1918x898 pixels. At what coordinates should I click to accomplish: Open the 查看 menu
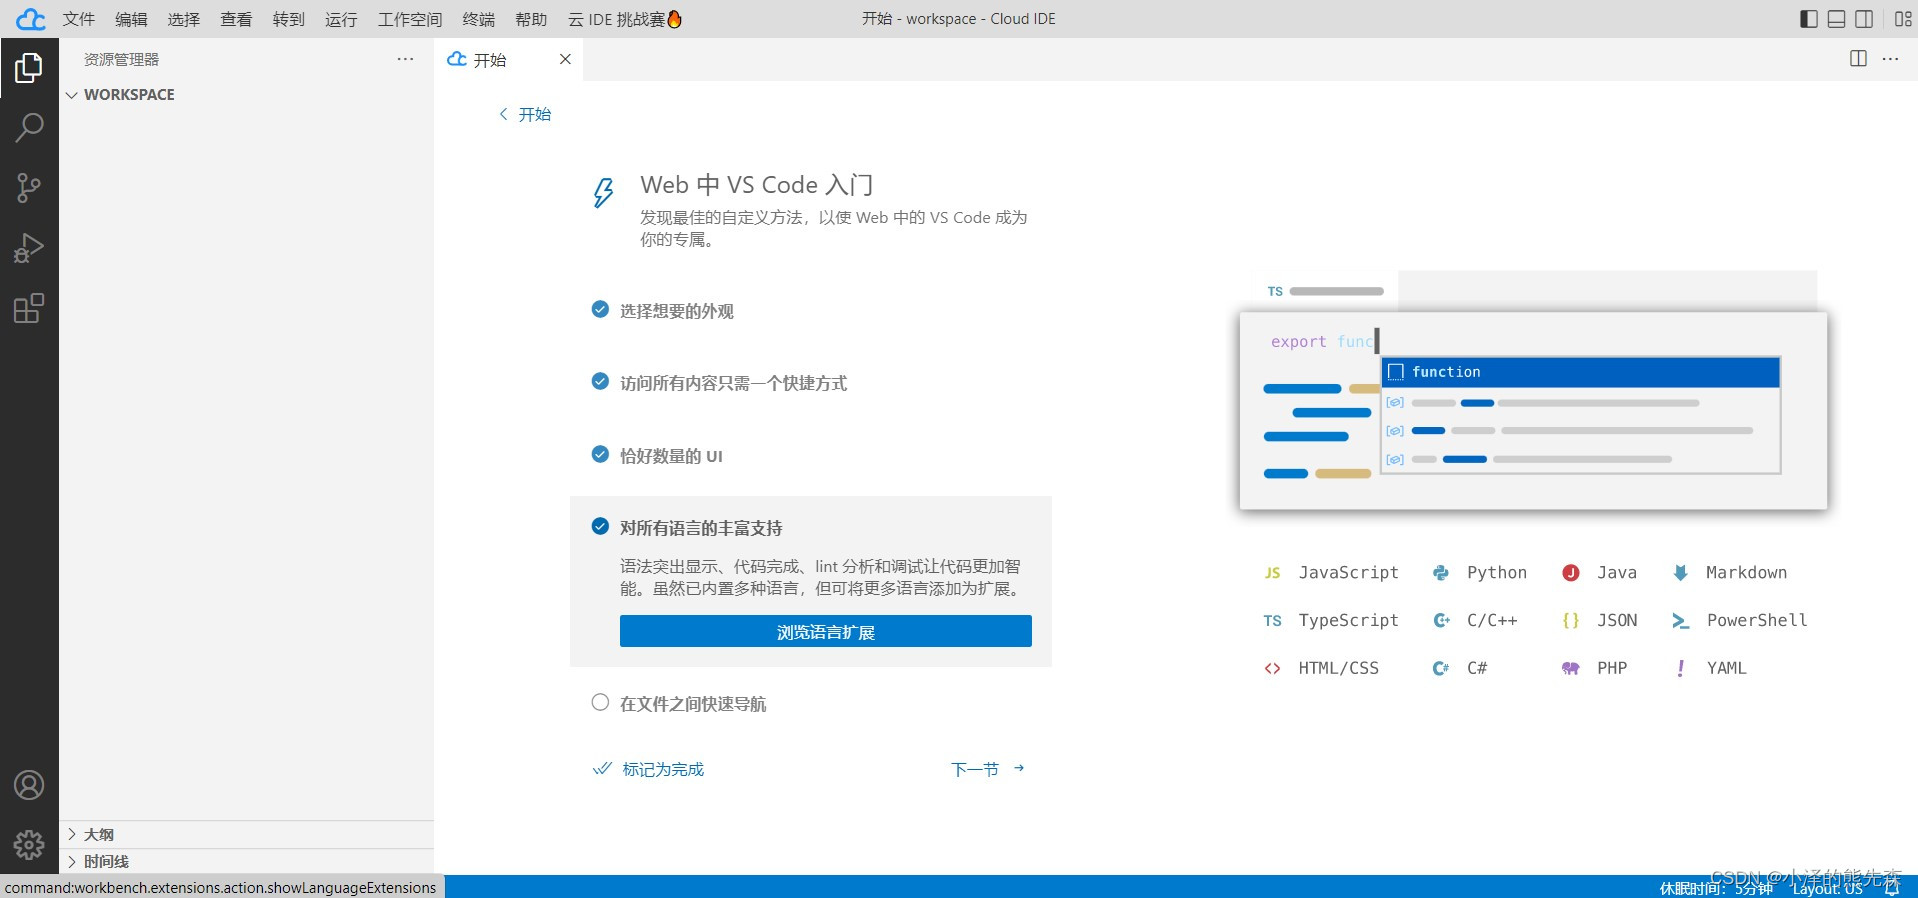tap(236, 19)
